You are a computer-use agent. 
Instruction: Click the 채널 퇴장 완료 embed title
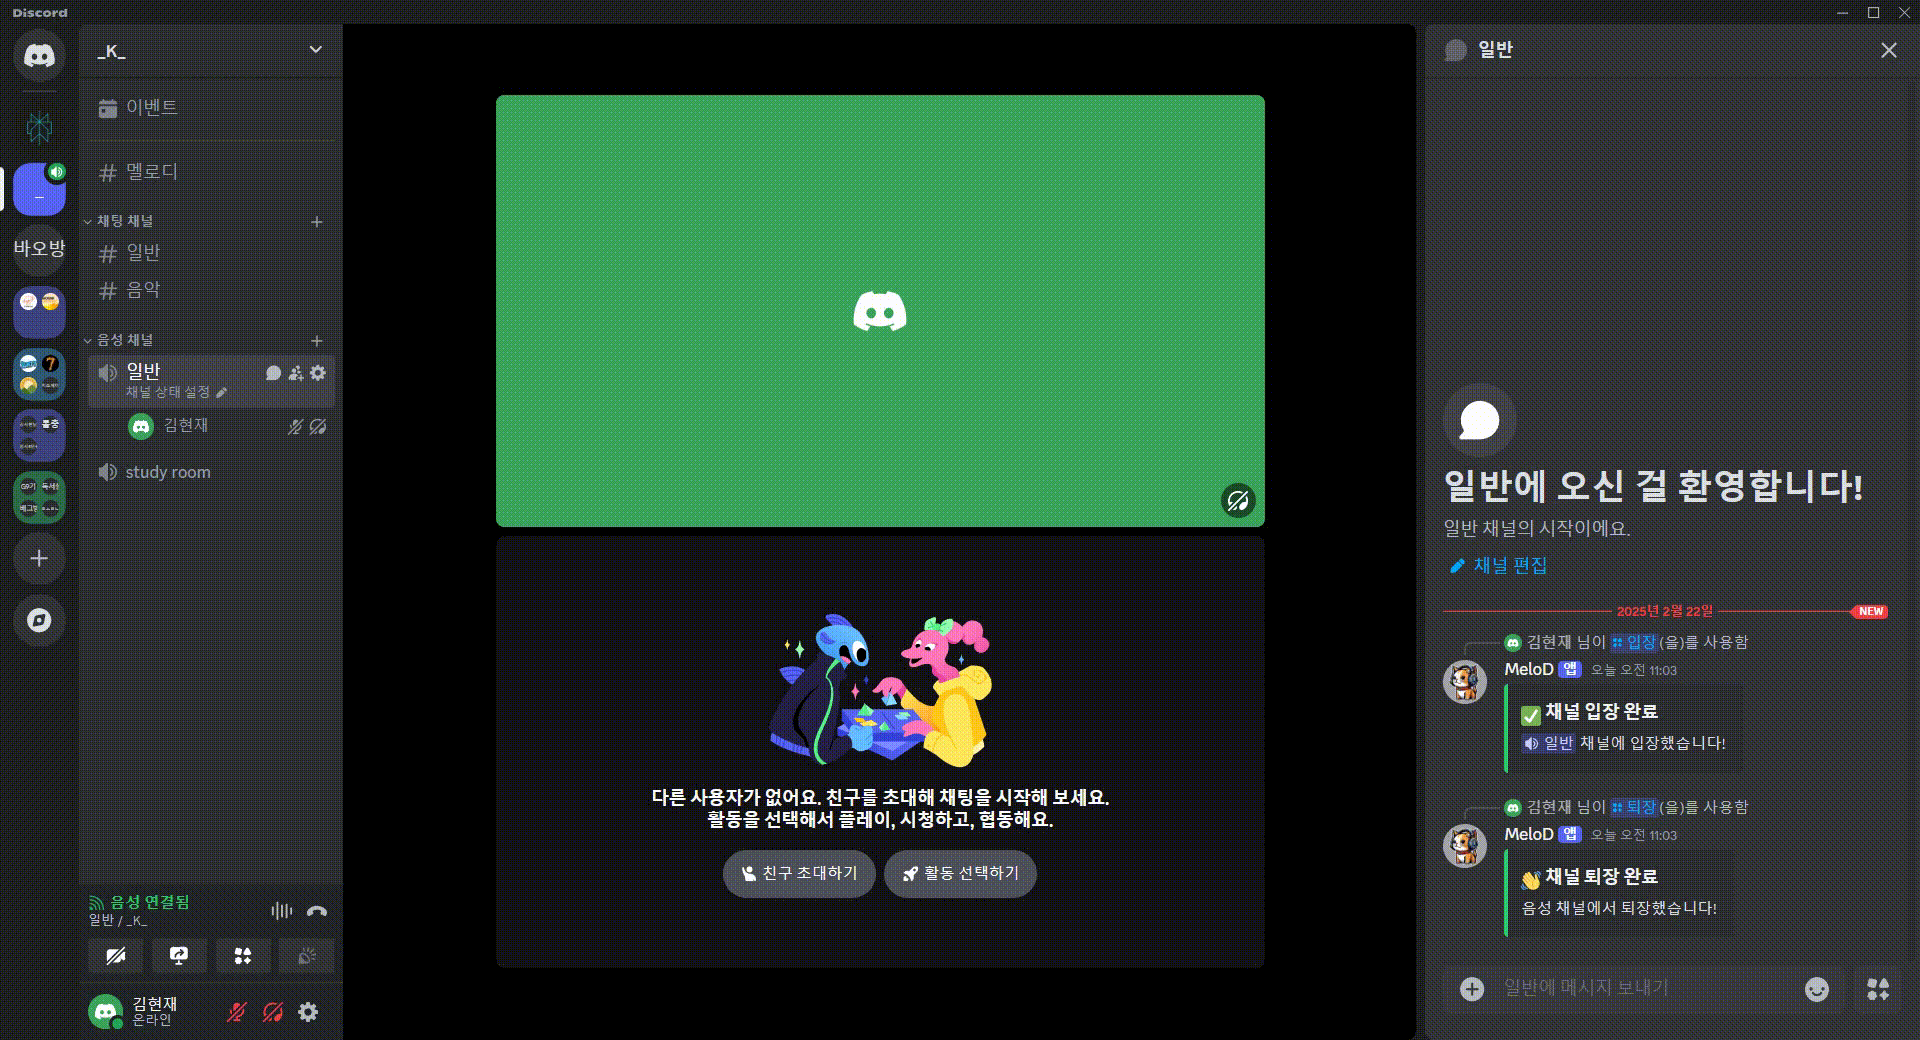[1601, 877]
